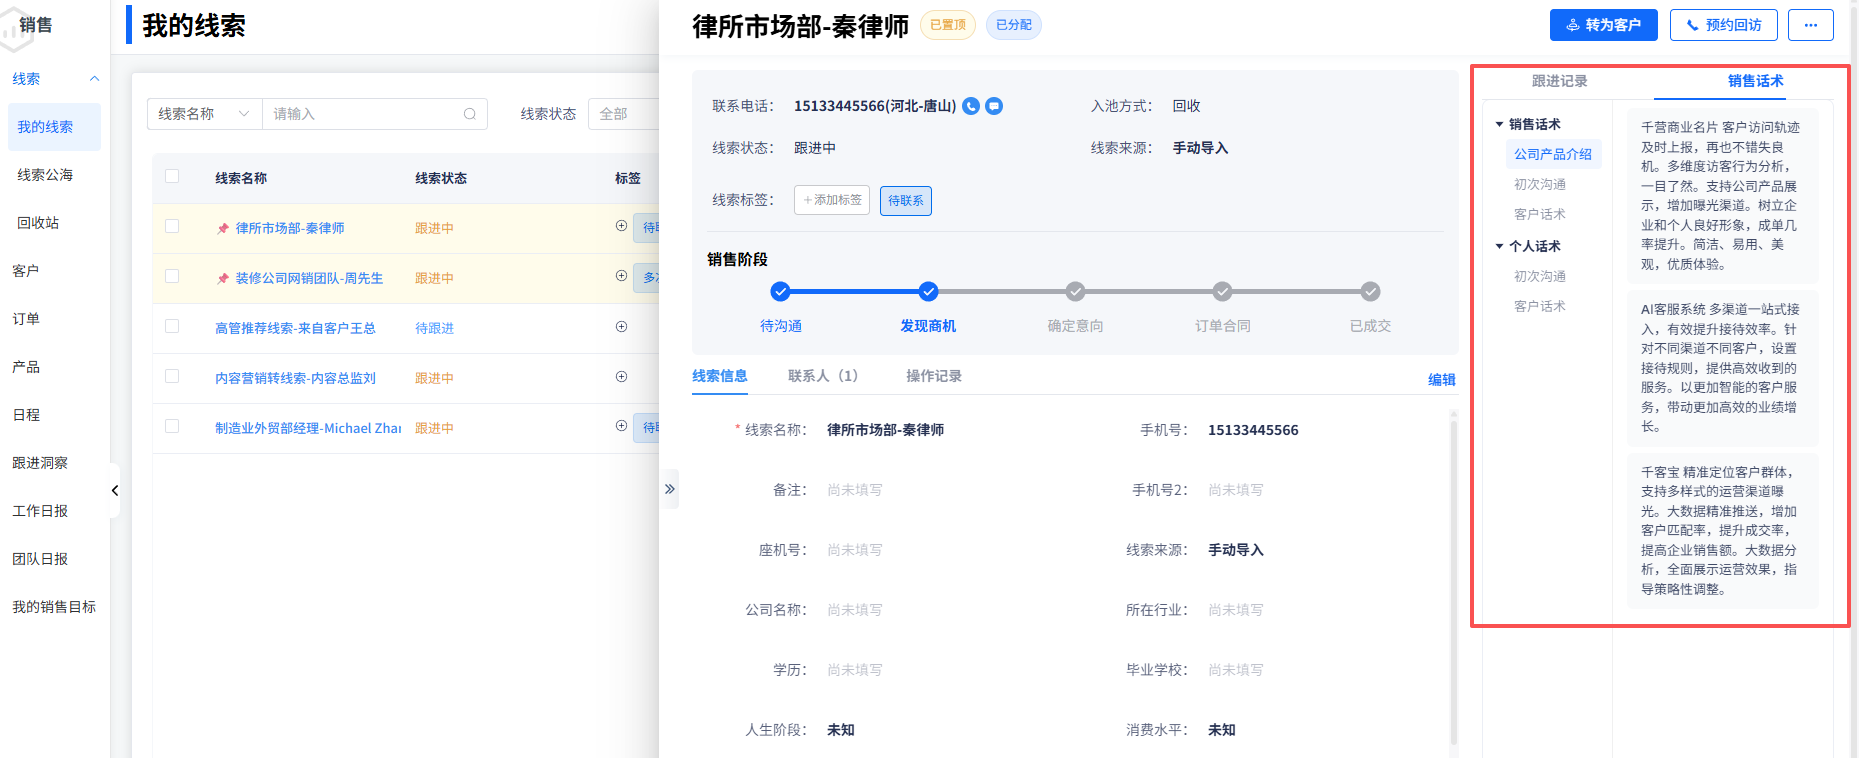Click the add-tag plus icon in 高管推荐线索 row
This screenshot has width=1859, height=758.
621,327
